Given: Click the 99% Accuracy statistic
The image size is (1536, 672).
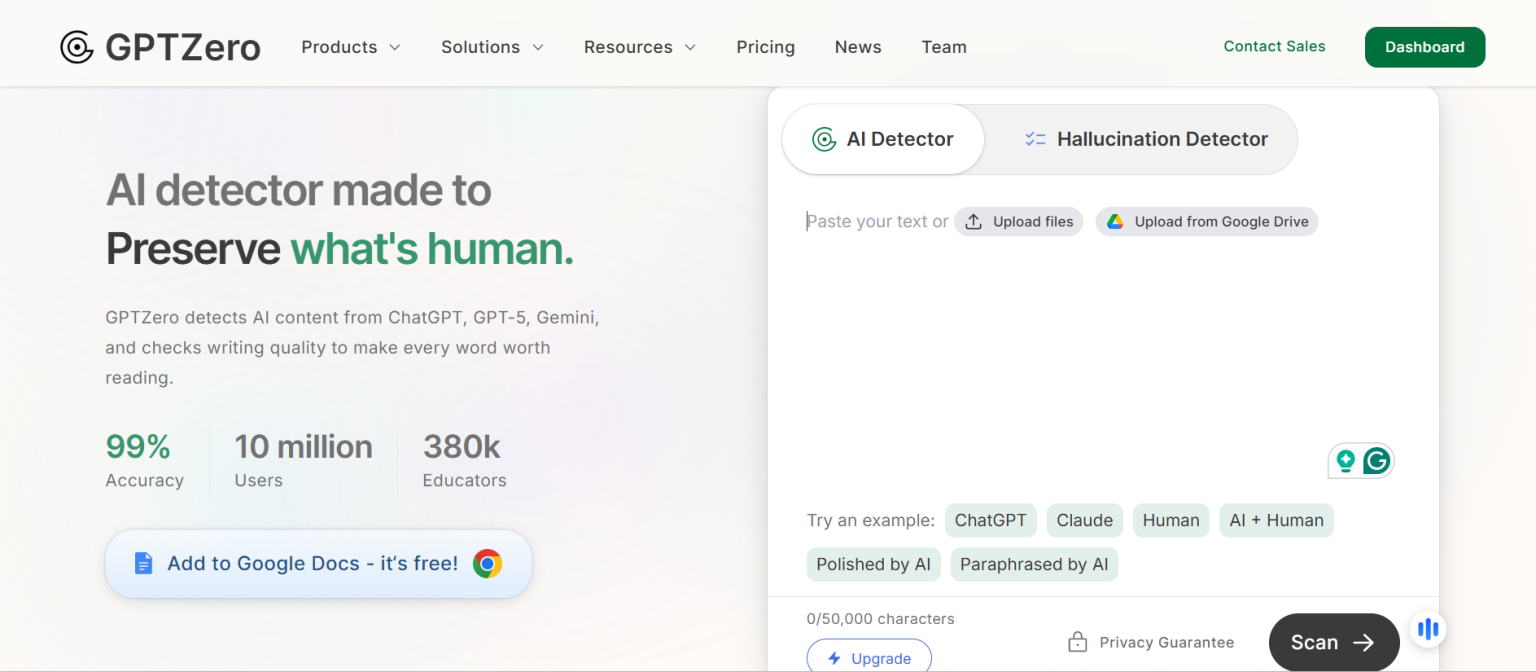Looking at the screenshot, I should pos(145,460).
